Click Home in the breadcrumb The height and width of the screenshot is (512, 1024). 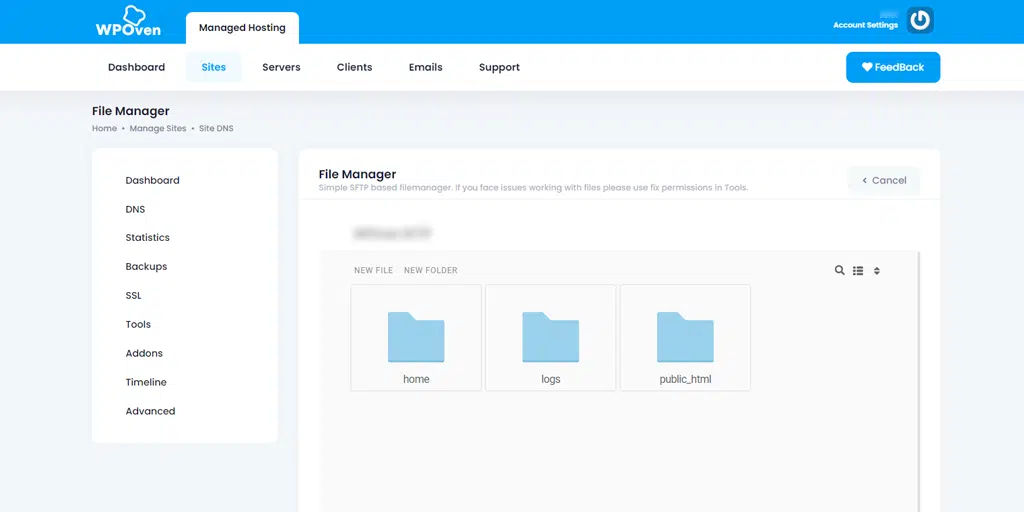[104, 129]
